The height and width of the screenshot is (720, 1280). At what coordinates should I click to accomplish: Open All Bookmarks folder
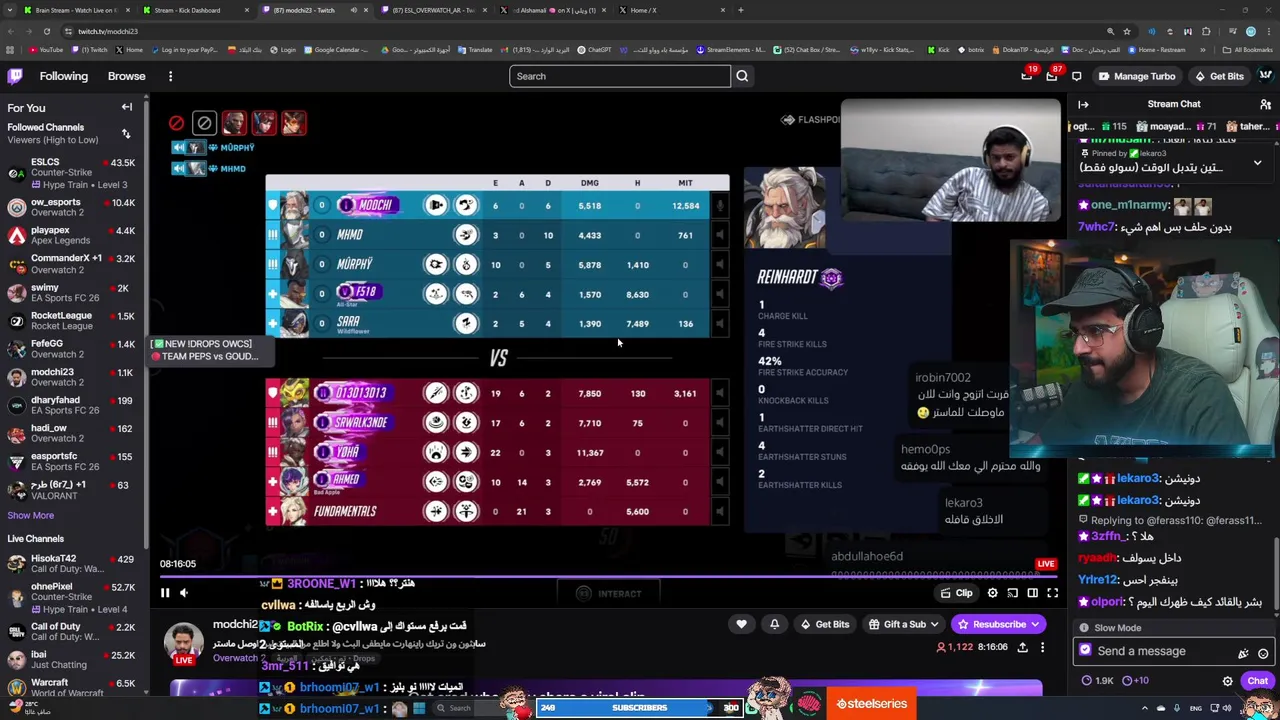1247,50
